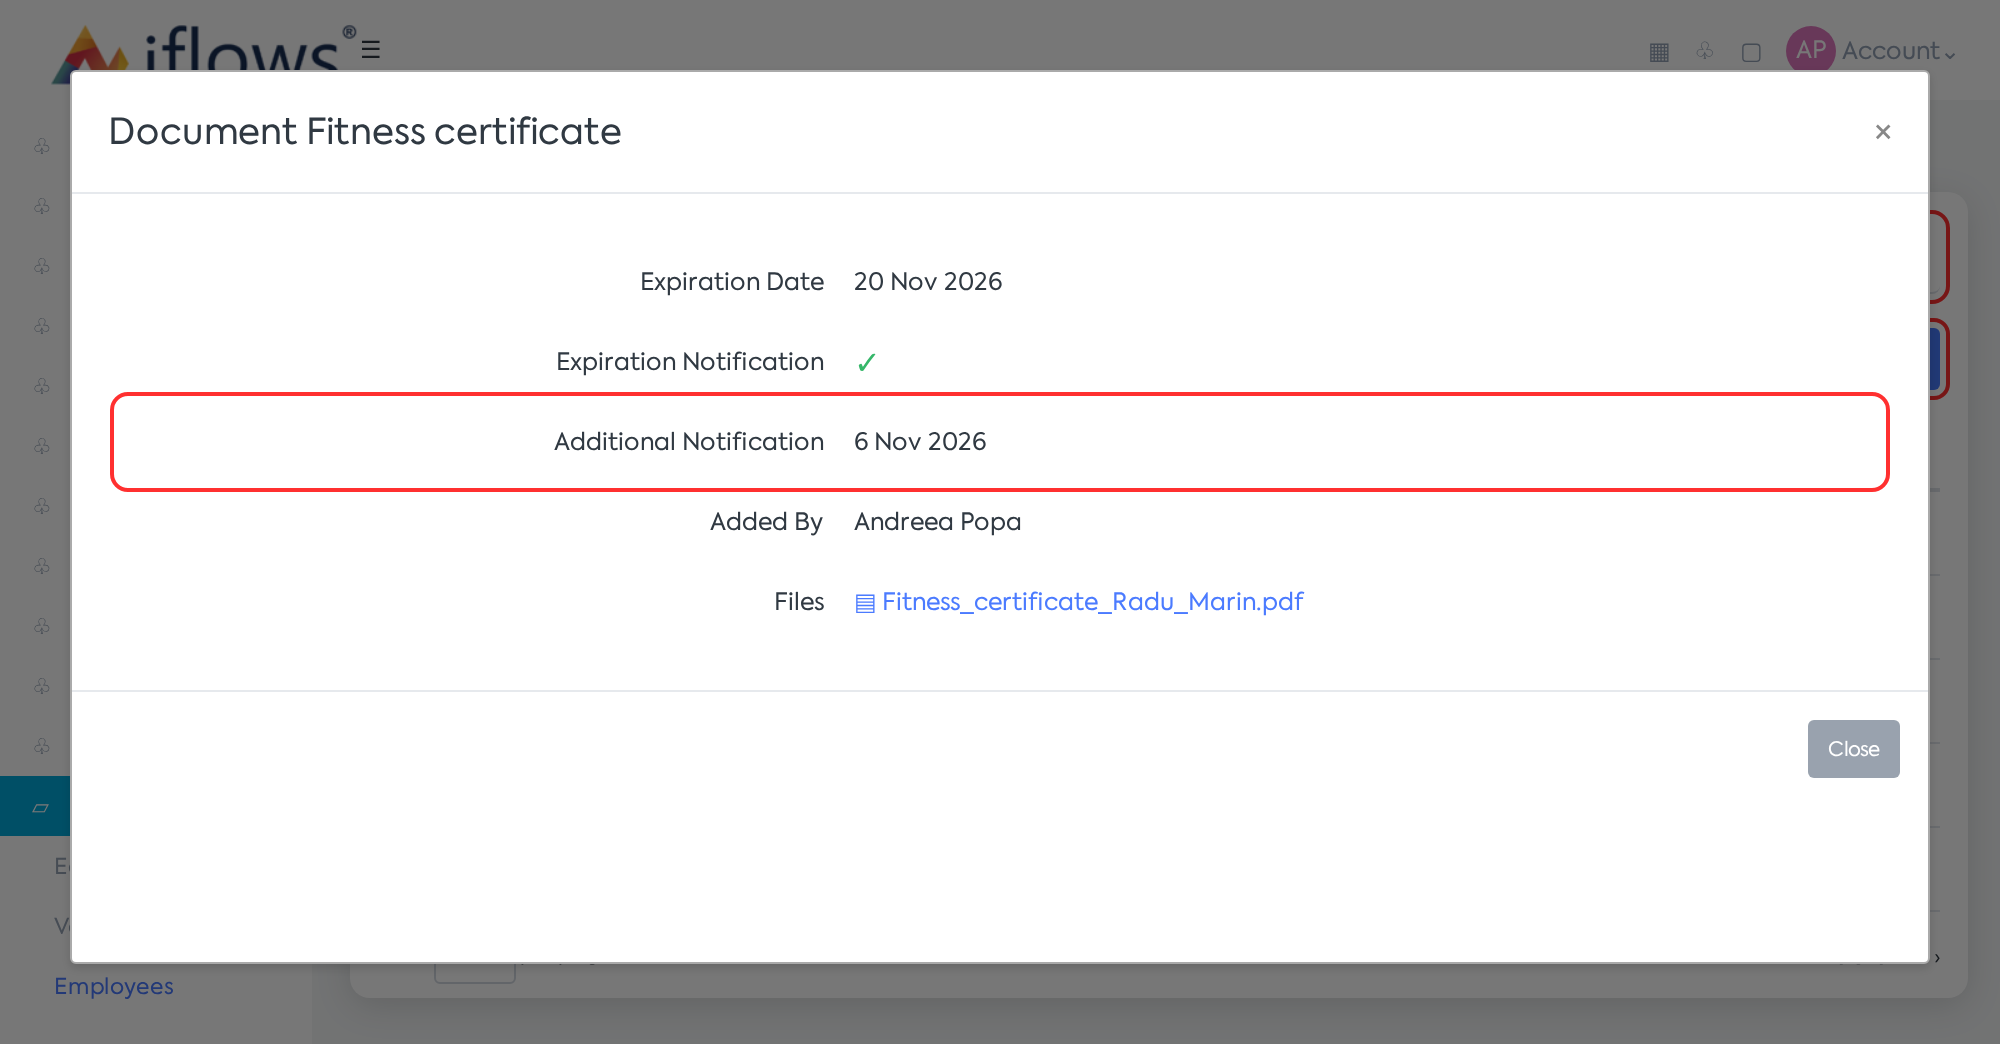Click the Document Fitness certificate title

pos(365,132)
